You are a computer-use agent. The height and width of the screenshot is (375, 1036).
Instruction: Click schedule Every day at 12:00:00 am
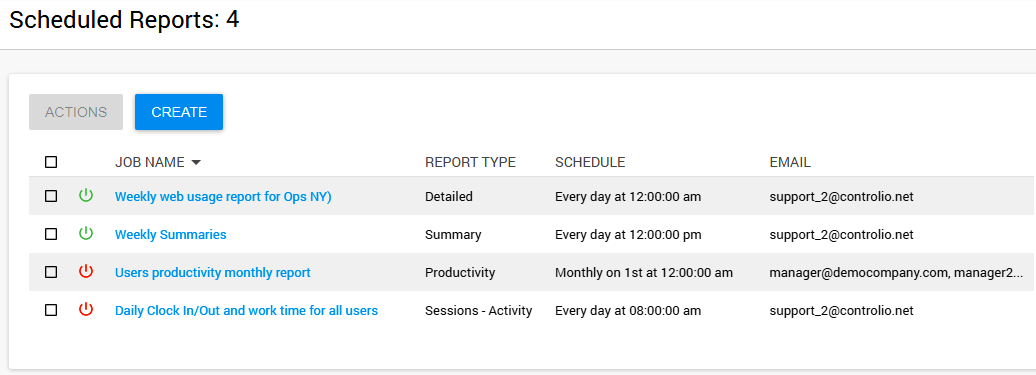click(628, 197)
